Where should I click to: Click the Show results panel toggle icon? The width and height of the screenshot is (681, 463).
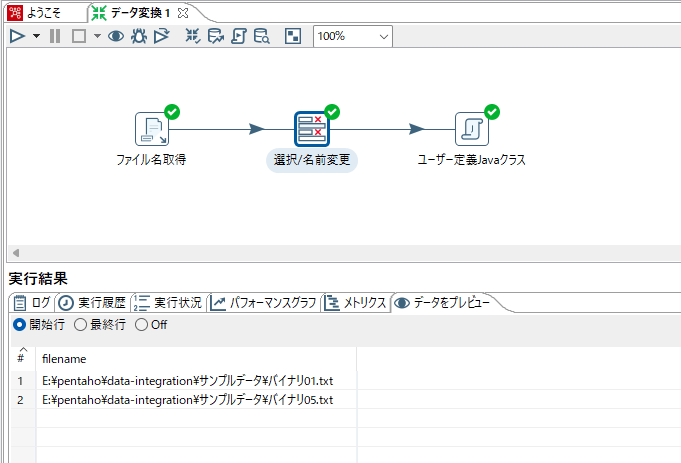tap(293, 36)
